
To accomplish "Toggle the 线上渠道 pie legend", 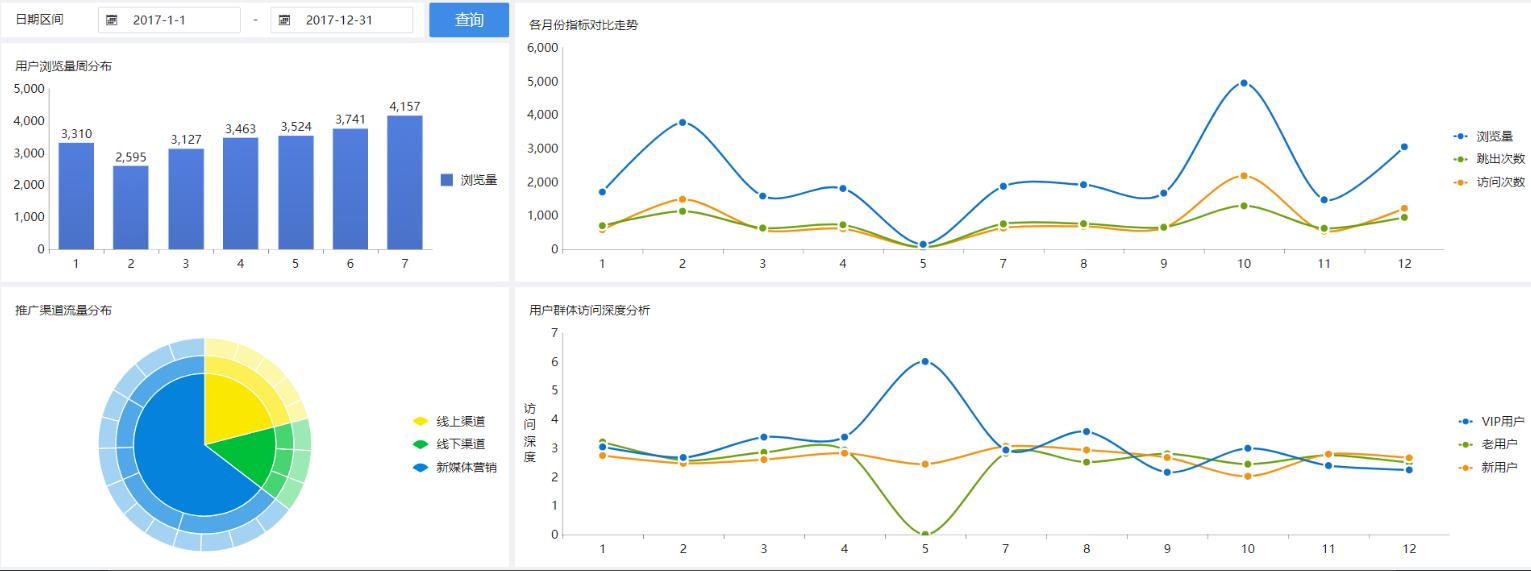I will pos(449,422).
